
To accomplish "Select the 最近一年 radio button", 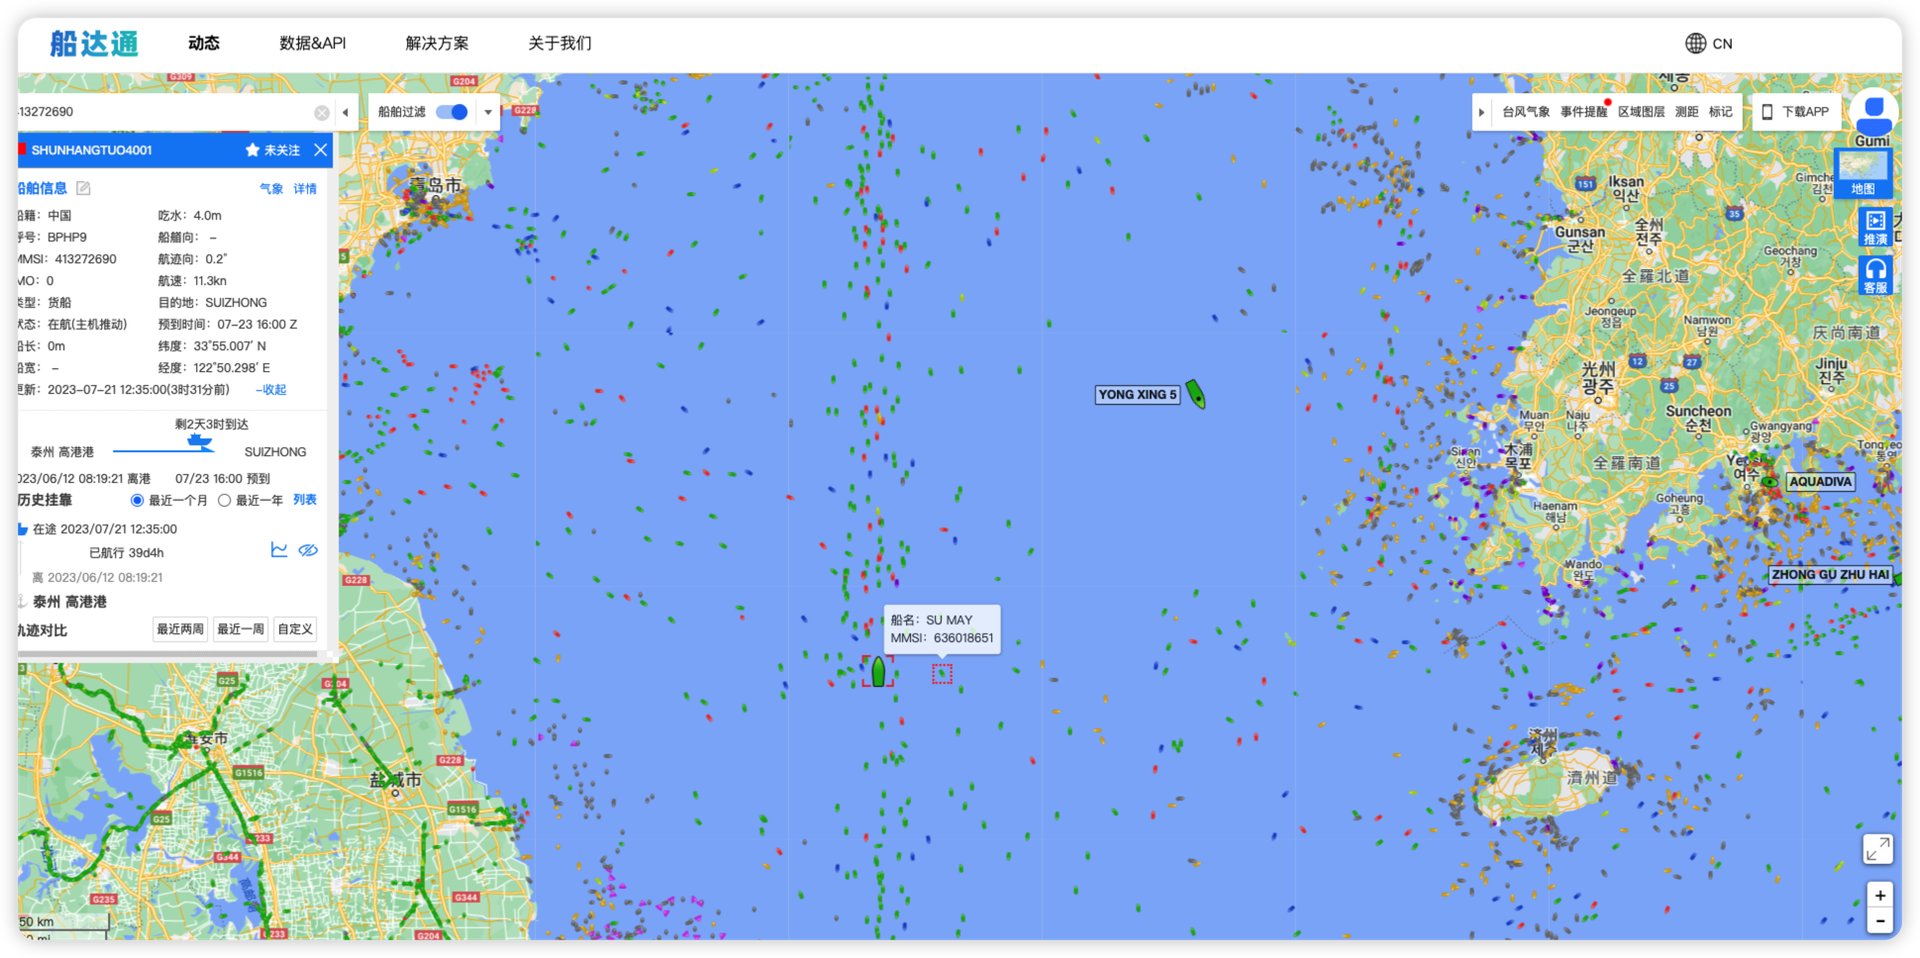I will [225, 500].
